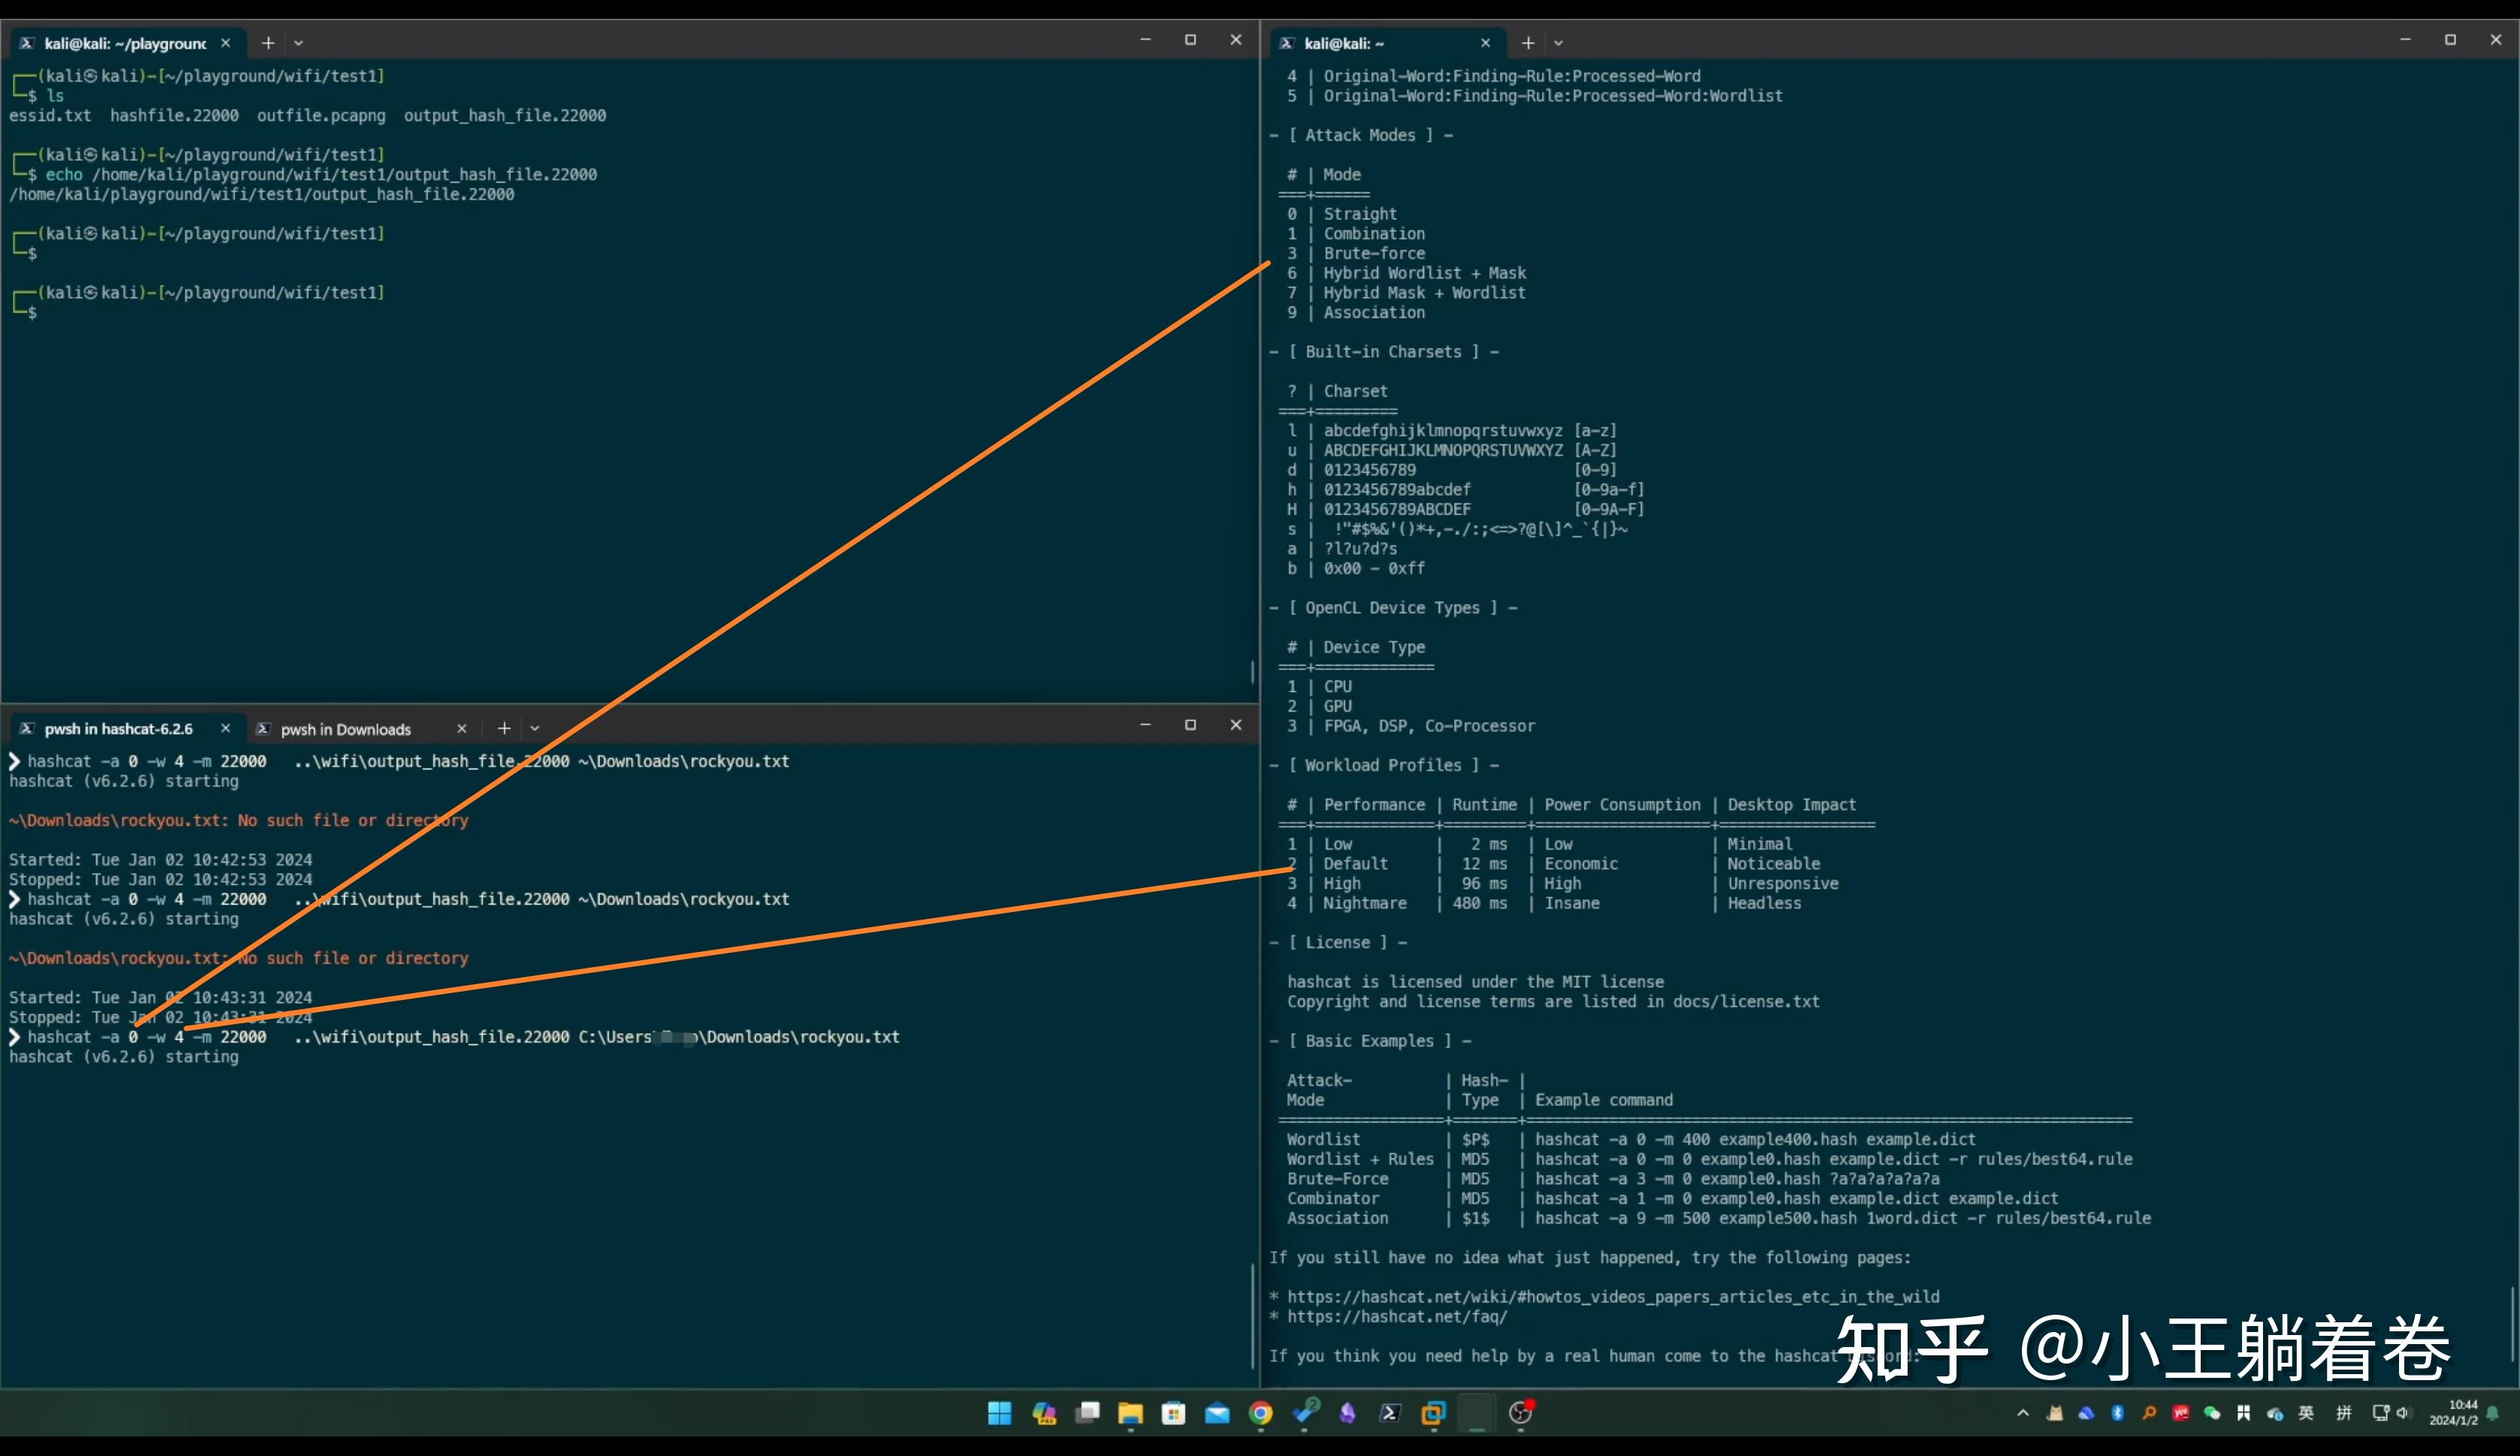This screenshot has width=2520, height=1456.
Task: Open the tab dropdown in kali playground window
Action: tap(300, 43)
